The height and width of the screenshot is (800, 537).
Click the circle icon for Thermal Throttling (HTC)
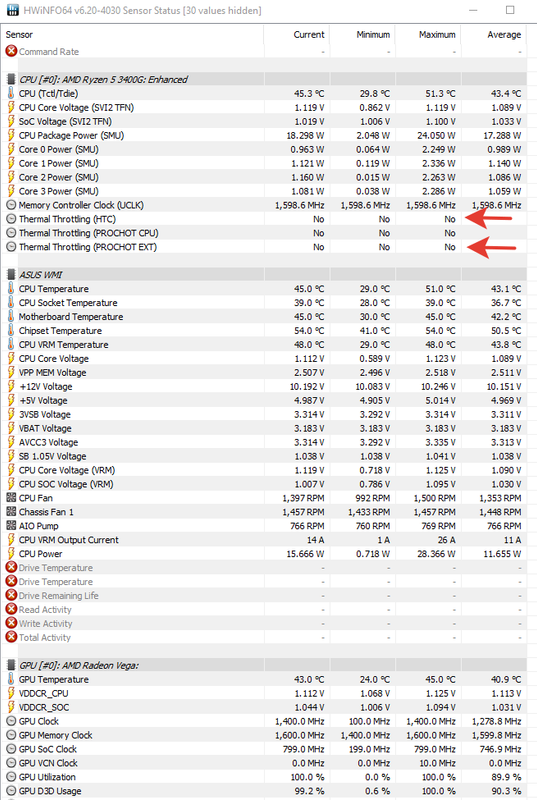[11, 219]
